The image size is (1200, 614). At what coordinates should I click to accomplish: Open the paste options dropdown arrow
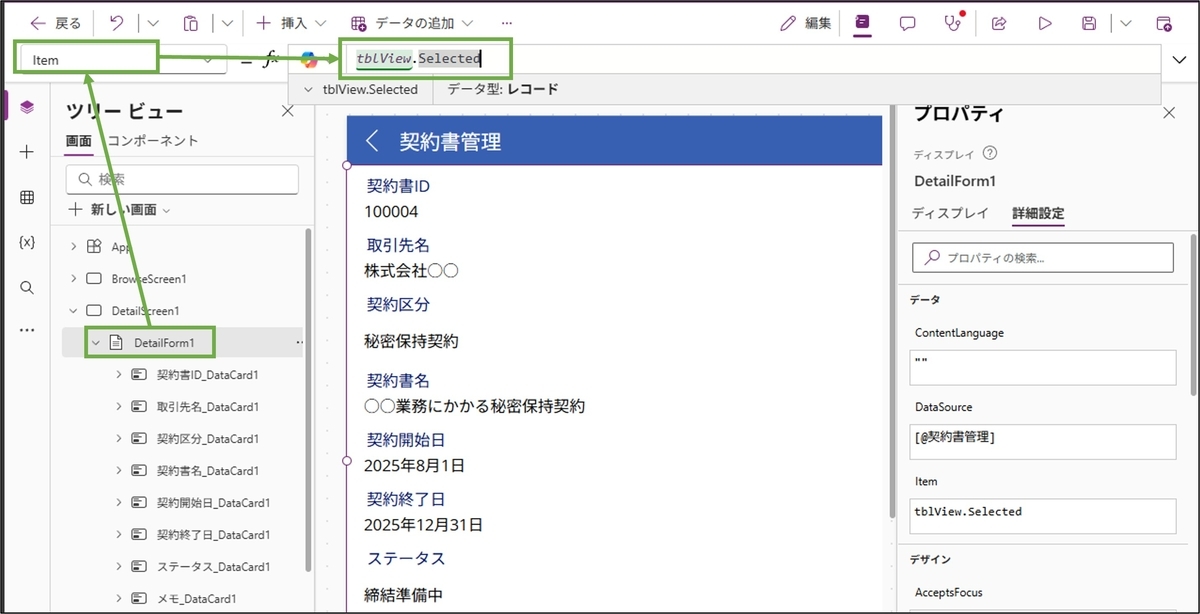[227, 22]
